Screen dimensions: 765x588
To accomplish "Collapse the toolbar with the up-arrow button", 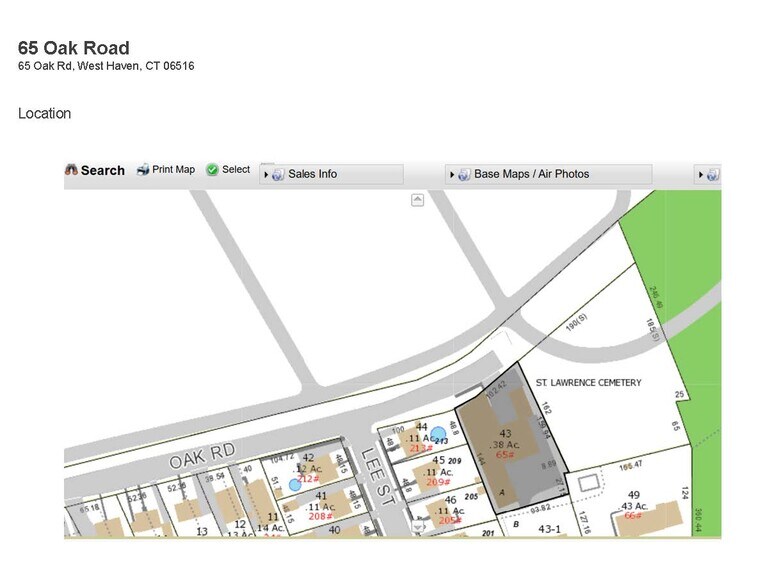I will tap(418, 200).
